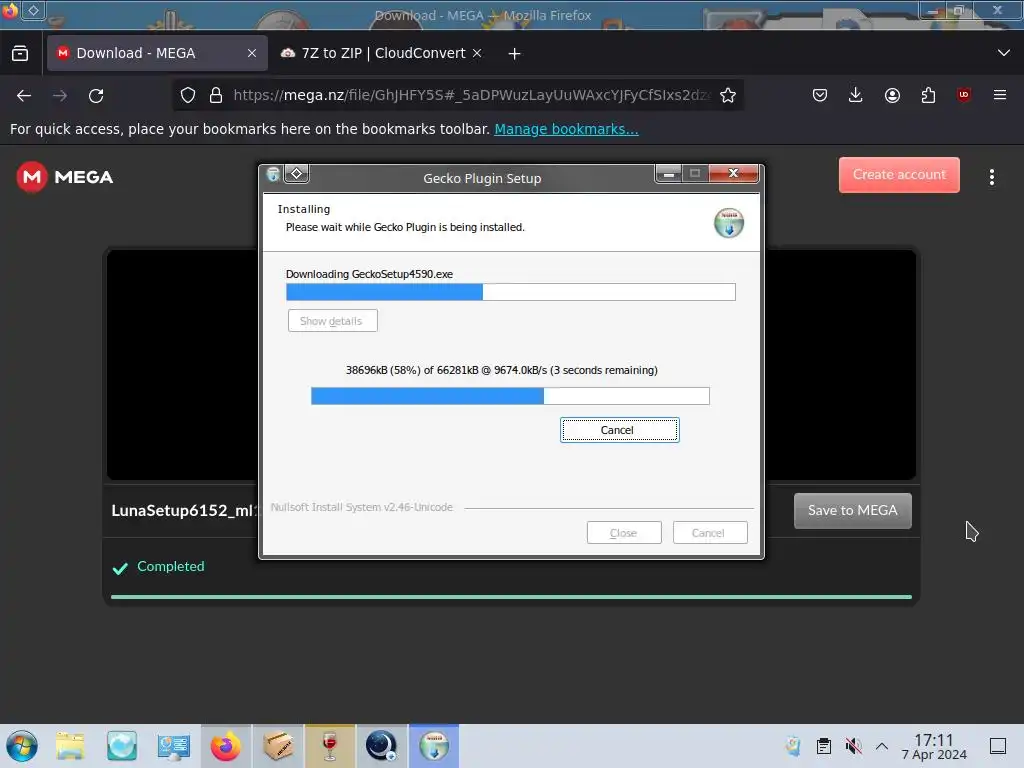Open the Firefox downloads panel
This screenshot has height=768, width=1024.
[x=856, y=95]
